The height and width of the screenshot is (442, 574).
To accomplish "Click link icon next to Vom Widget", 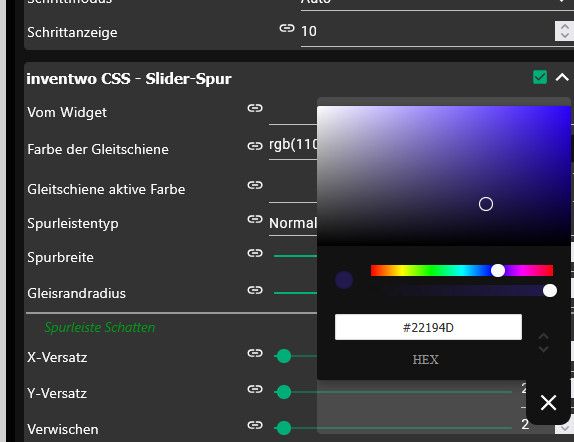I will coord(255,108).
